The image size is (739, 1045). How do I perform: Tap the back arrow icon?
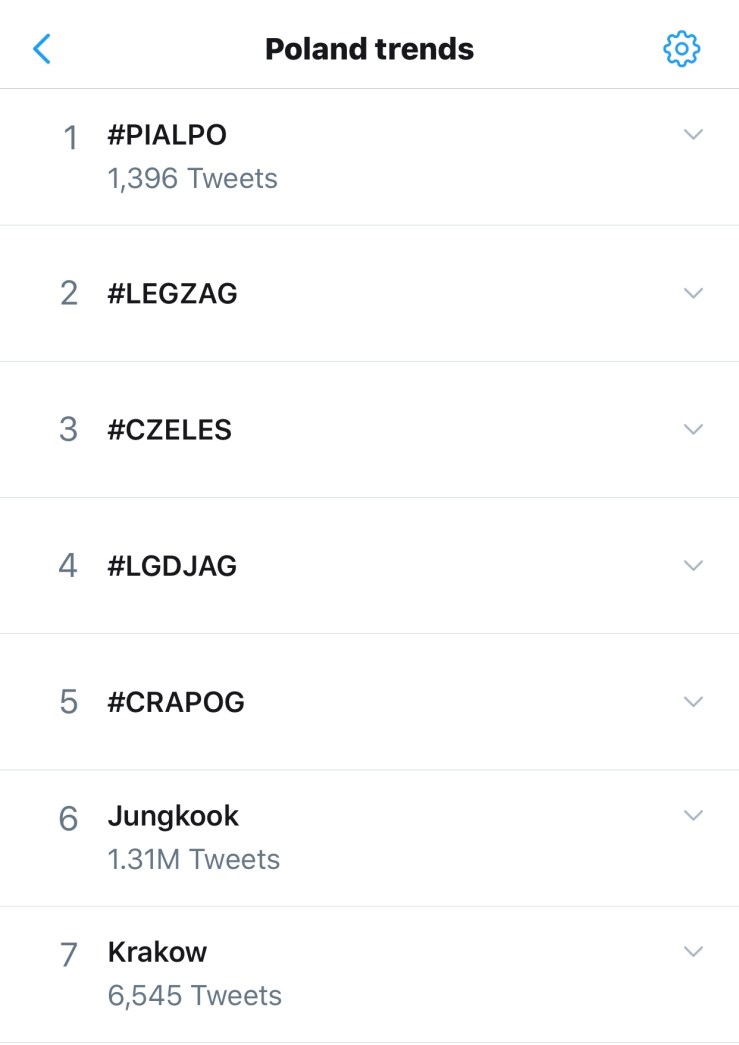pyautogui.click(x=42, y=48)
